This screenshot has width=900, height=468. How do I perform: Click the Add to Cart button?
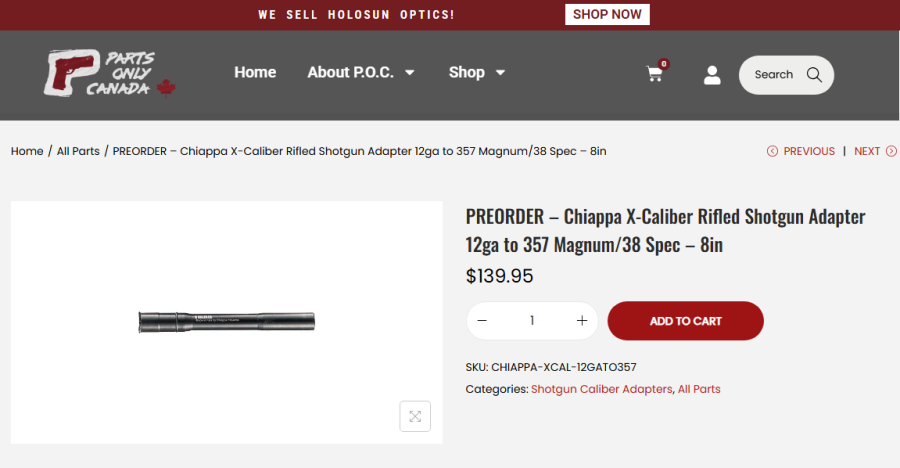point(685,321)
